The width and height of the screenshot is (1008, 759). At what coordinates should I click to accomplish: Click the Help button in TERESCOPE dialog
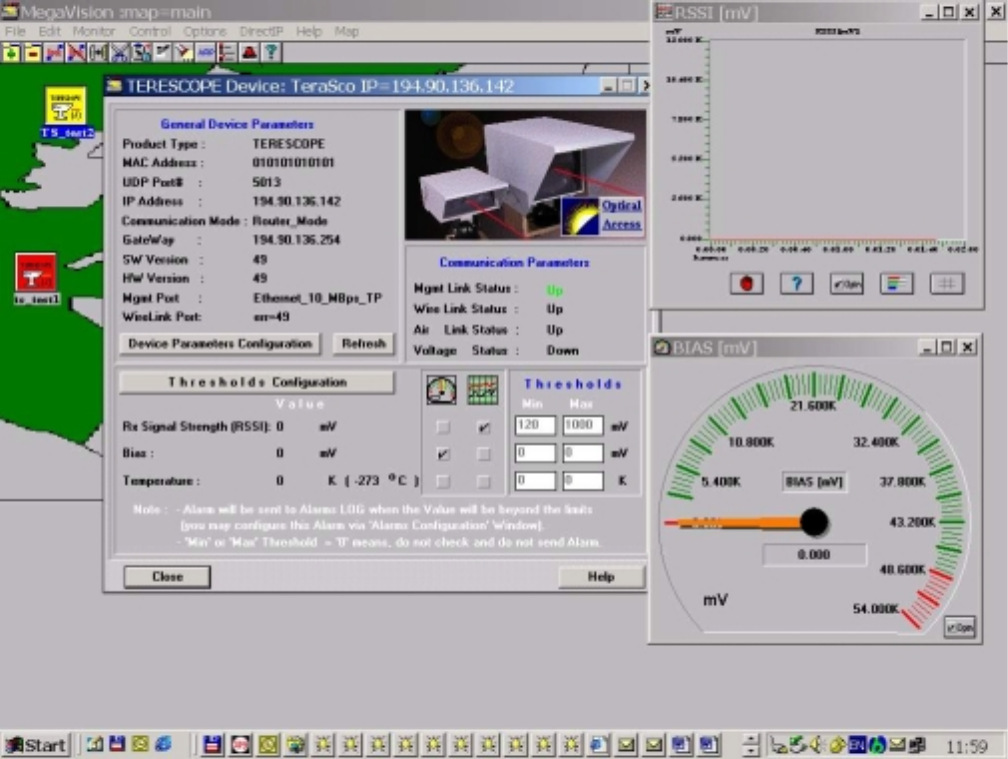601,576
